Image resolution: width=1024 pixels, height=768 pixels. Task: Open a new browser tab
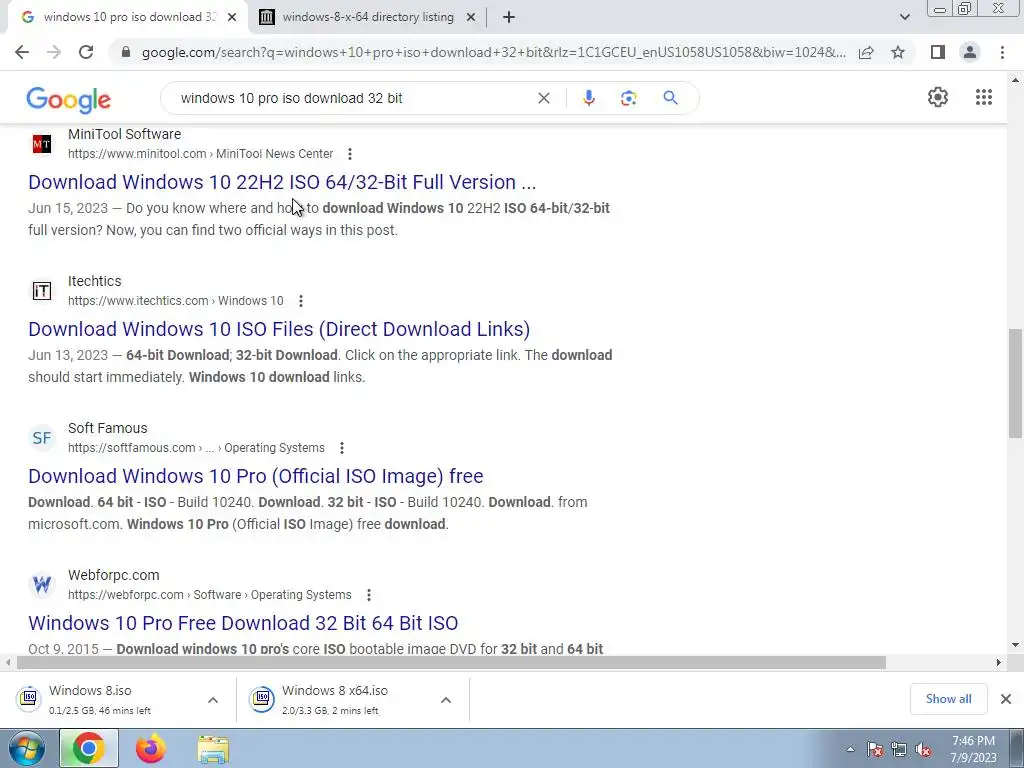pyautogui.click(x=509, y=17)
